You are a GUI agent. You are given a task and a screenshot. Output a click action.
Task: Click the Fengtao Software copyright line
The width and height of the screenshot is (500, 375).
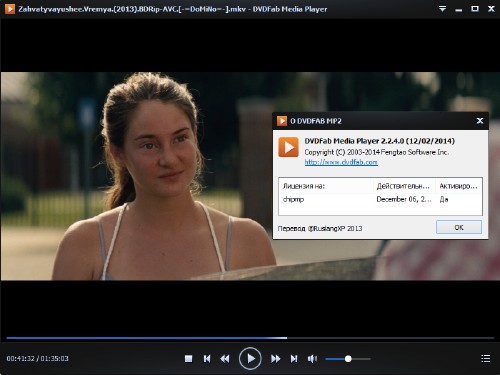point(377,152)
